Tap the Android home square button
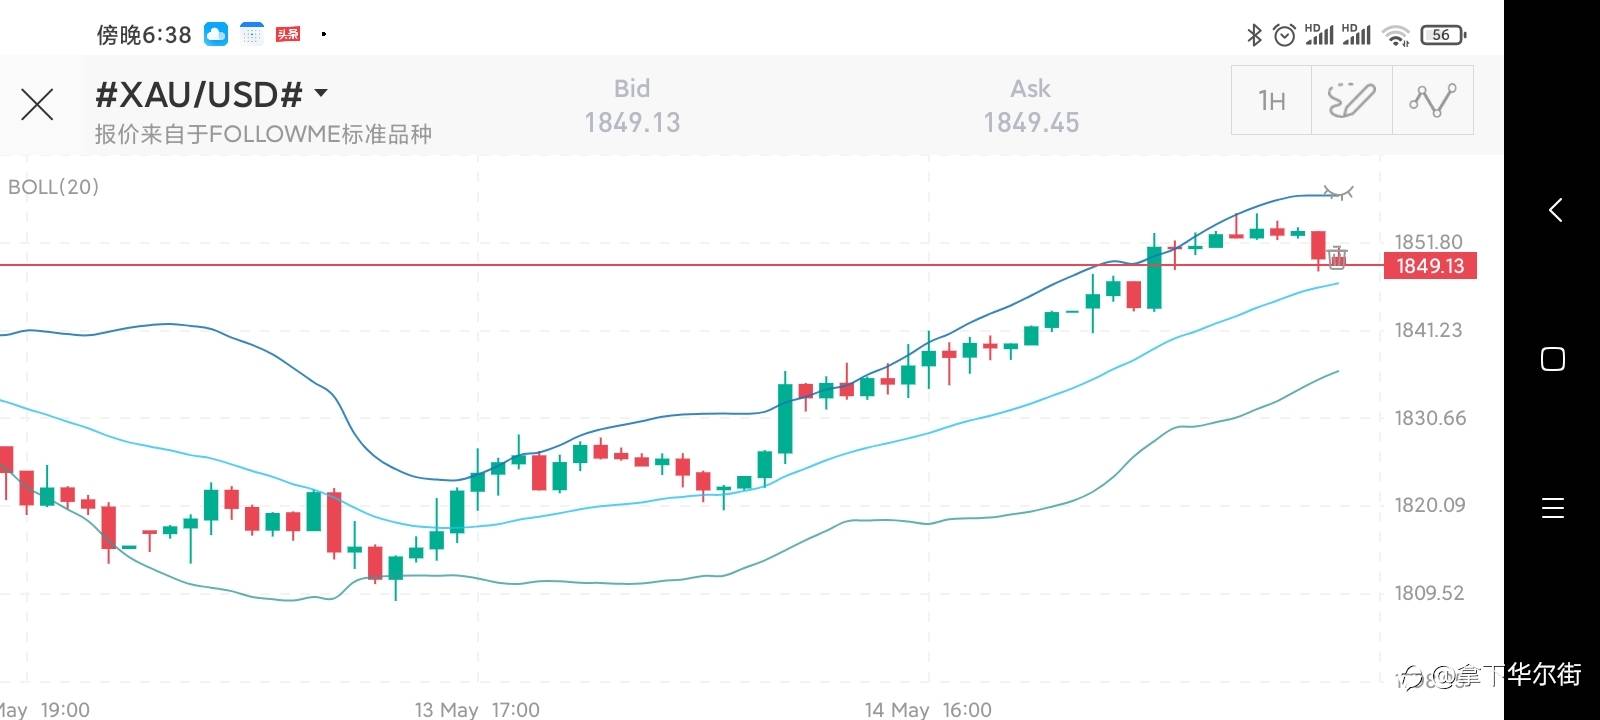The image size is (1600, 720). pyautogui.click(x=1553, y=359)
